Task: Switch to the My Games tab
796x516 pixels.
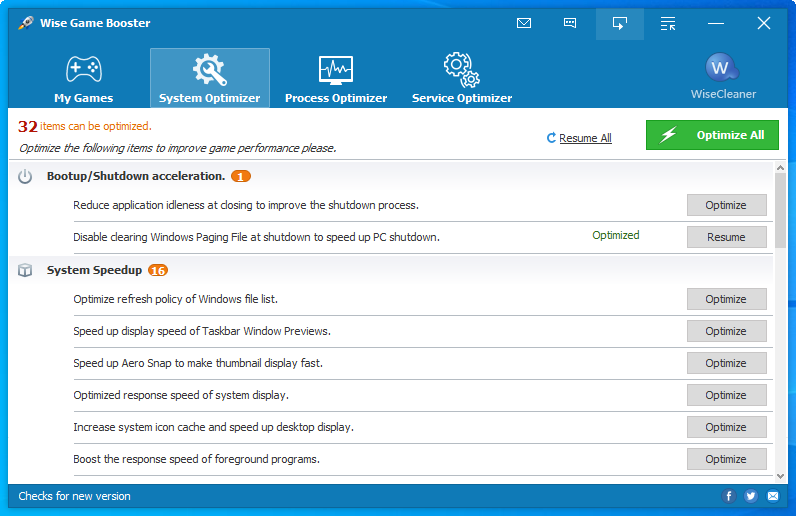Action: click(x=83, y=78)
